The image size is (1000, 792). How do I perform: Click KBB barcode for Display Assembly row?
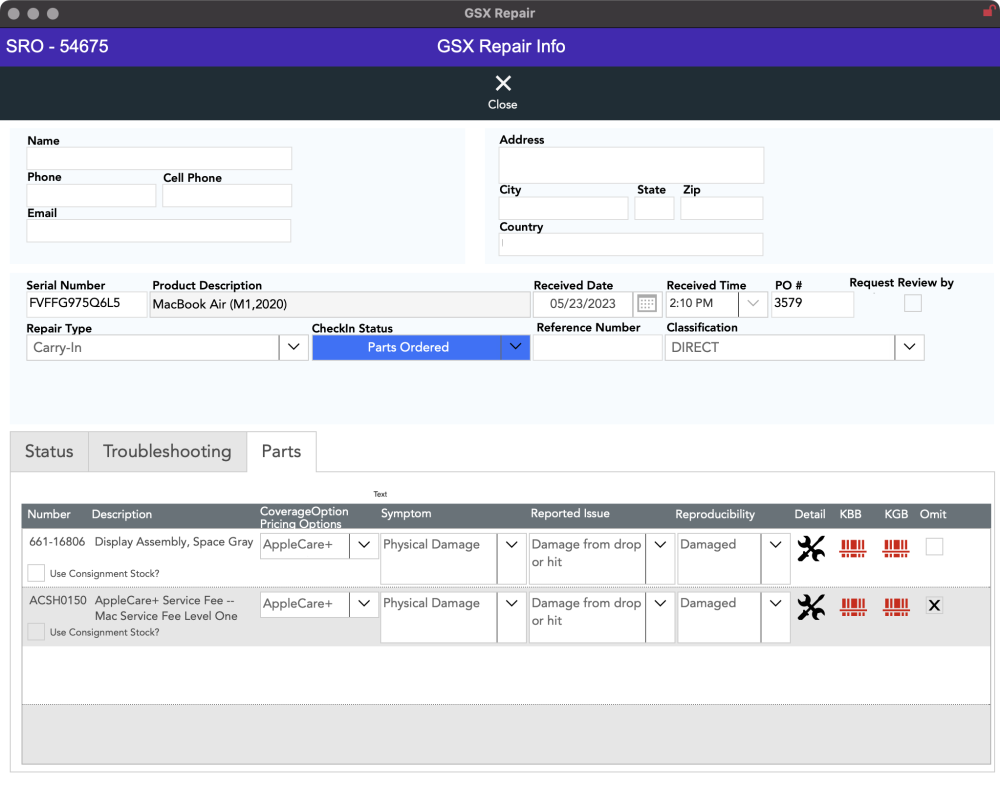point(852,548)
